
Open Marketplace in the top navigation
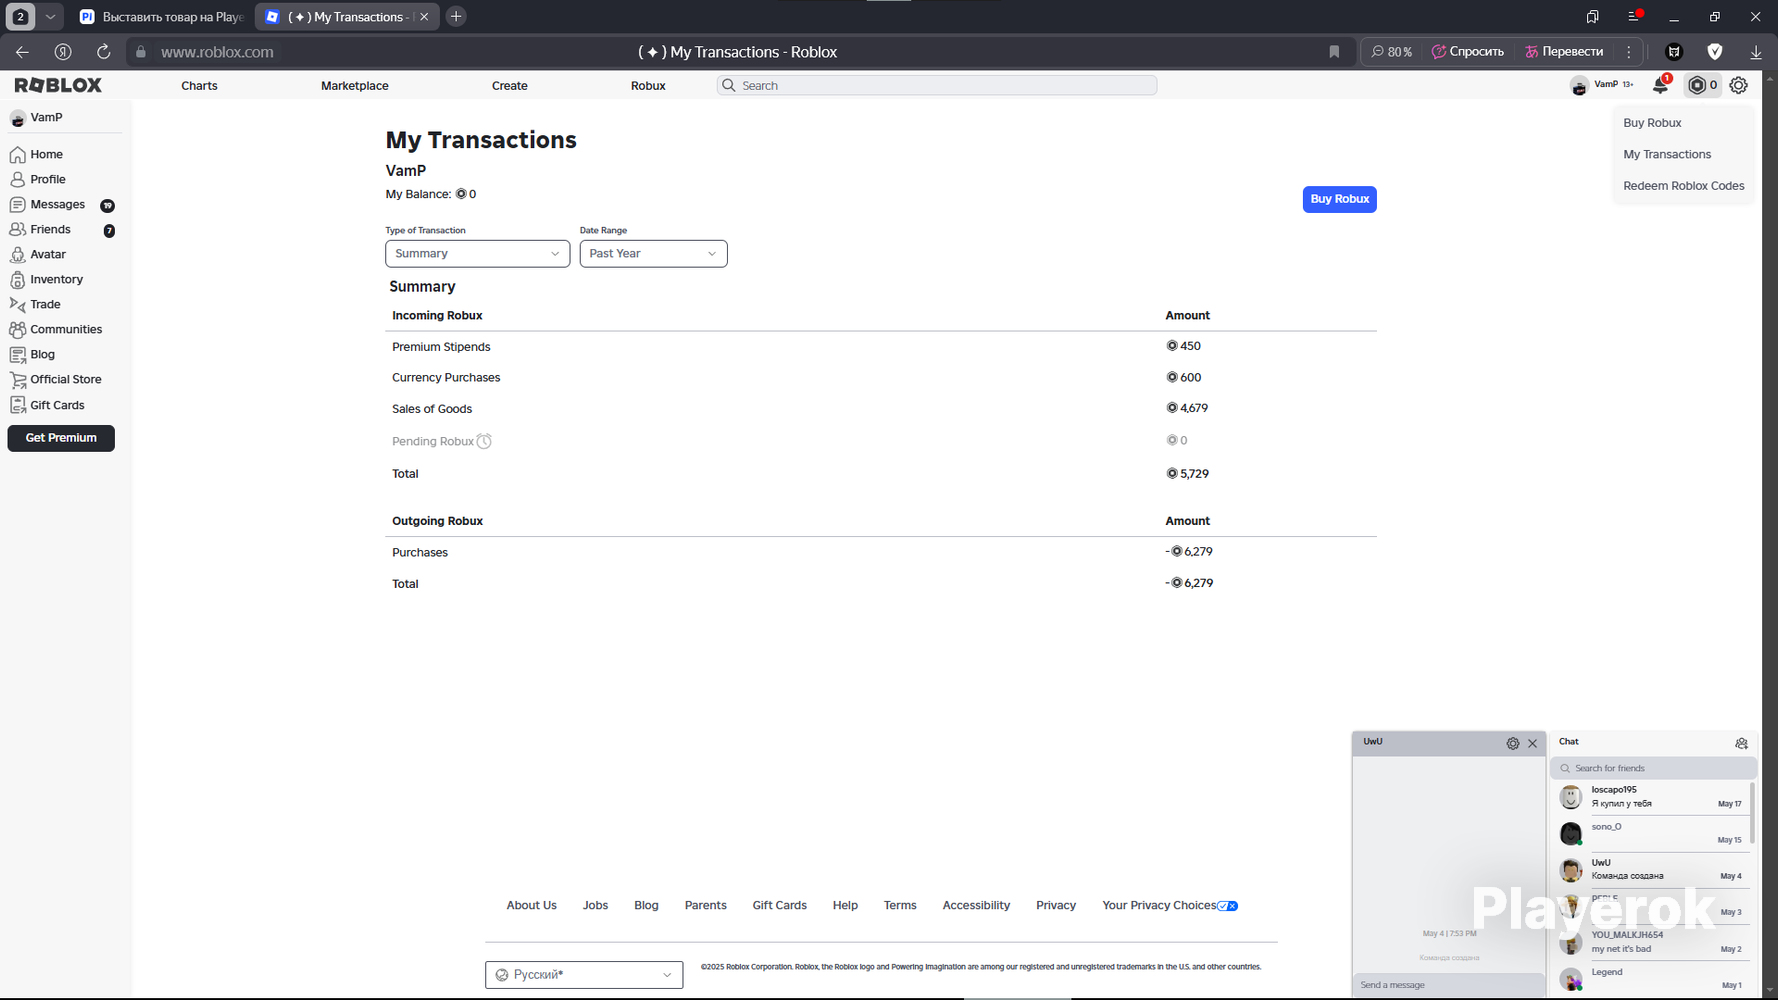pyautogui.click(x=355, y=86)
